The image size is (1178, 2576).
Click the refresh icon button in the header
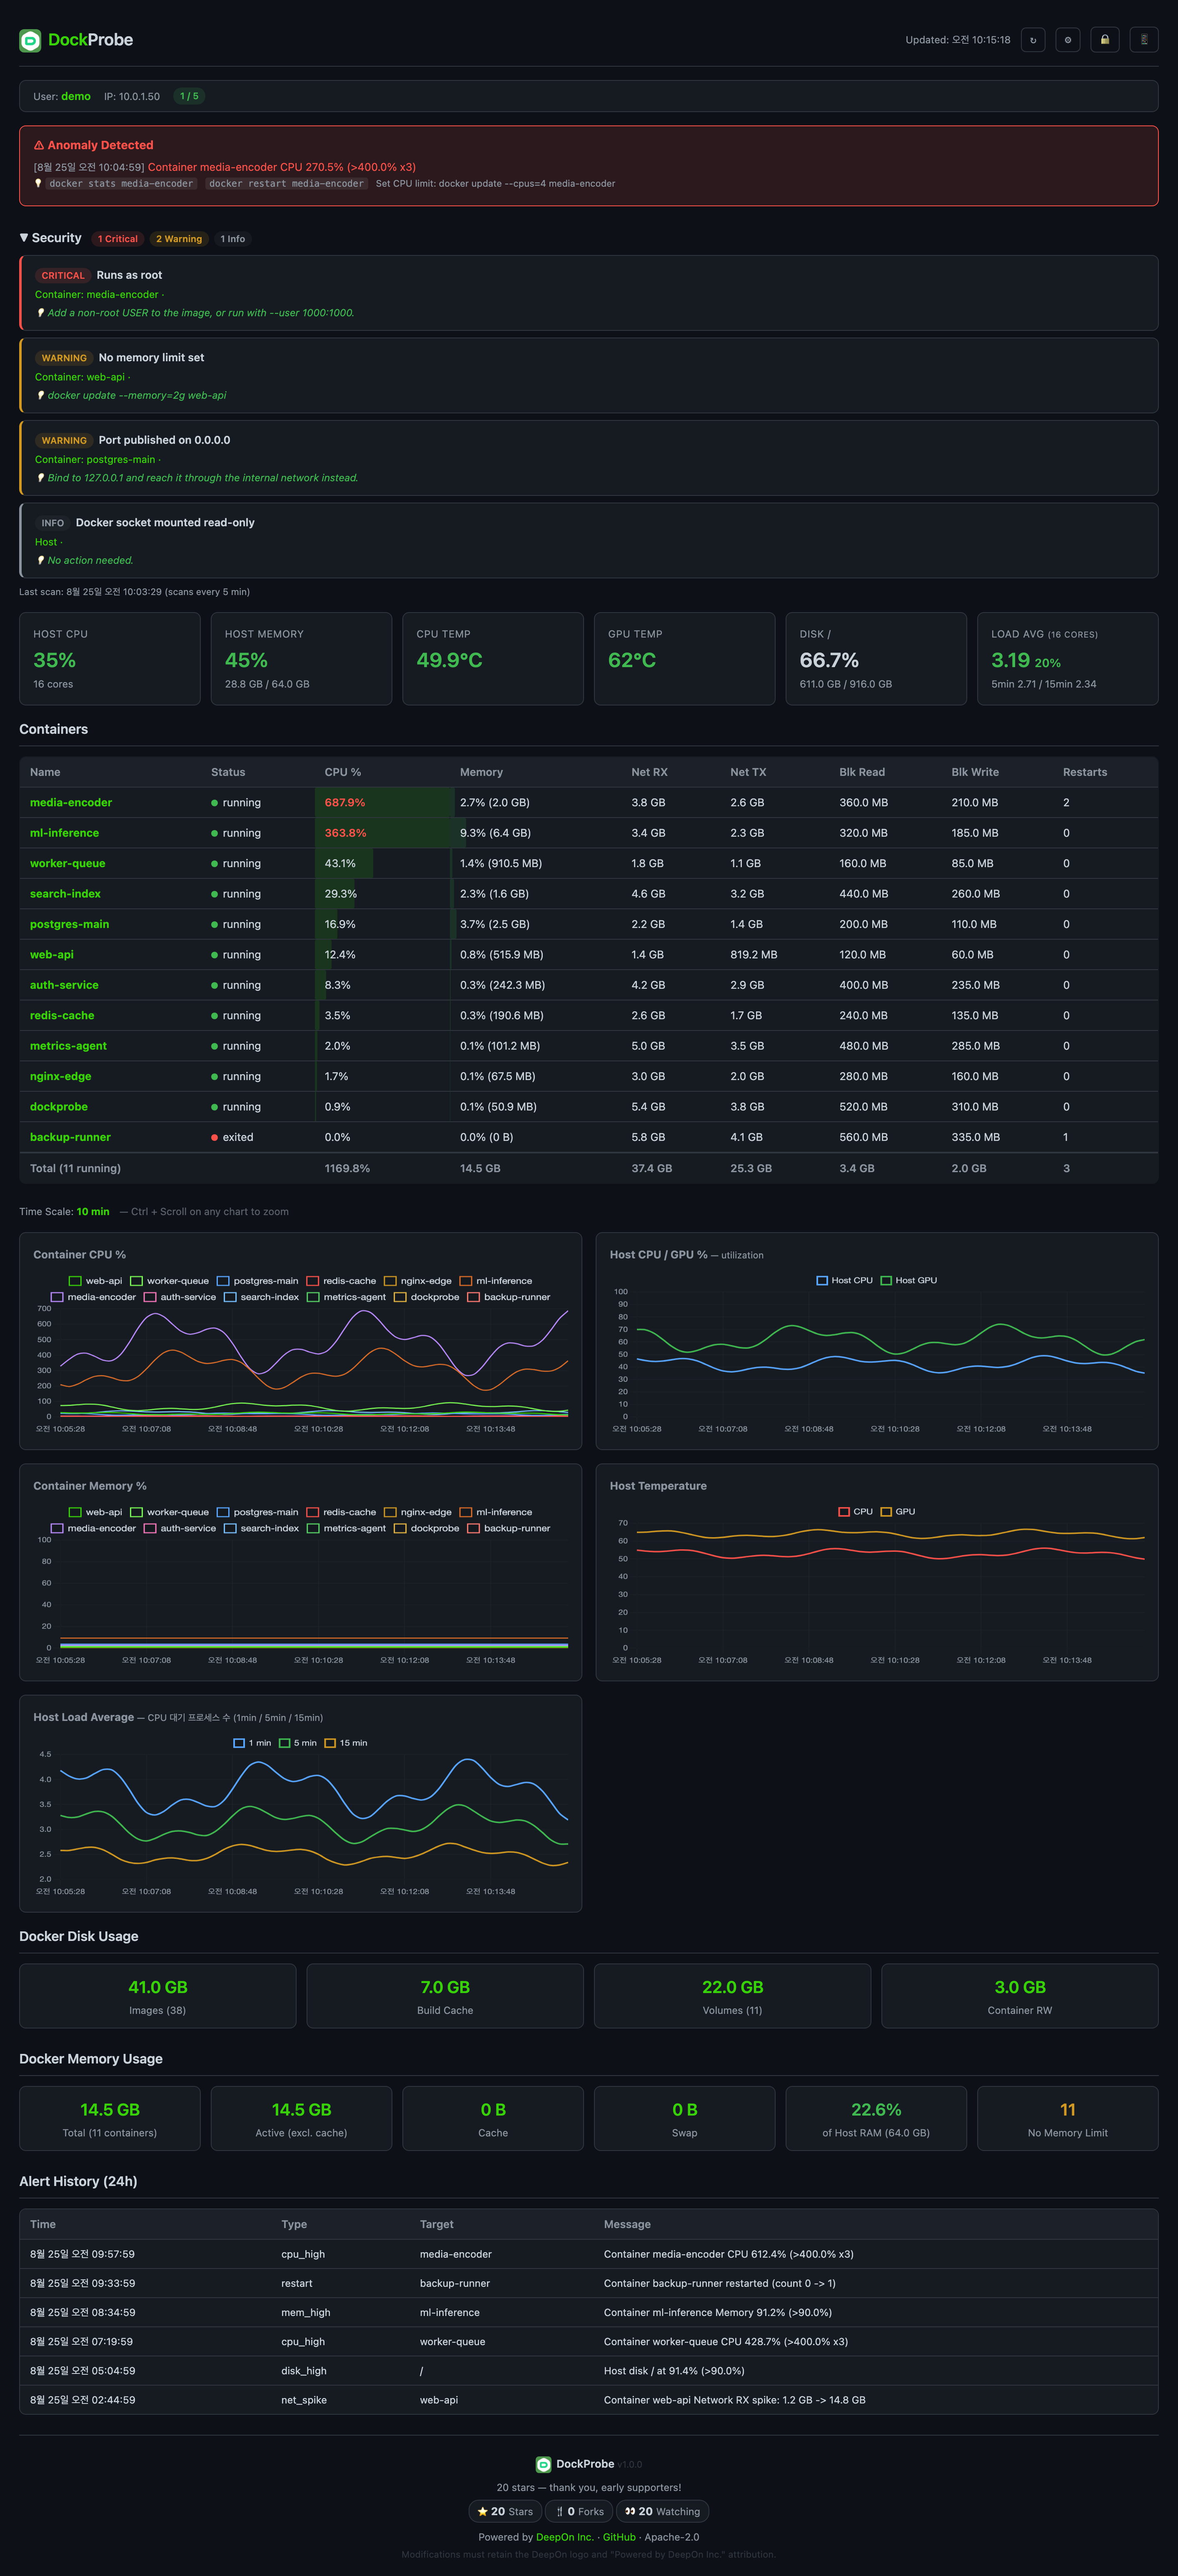pyautogui.click(x=1033, y=40)
